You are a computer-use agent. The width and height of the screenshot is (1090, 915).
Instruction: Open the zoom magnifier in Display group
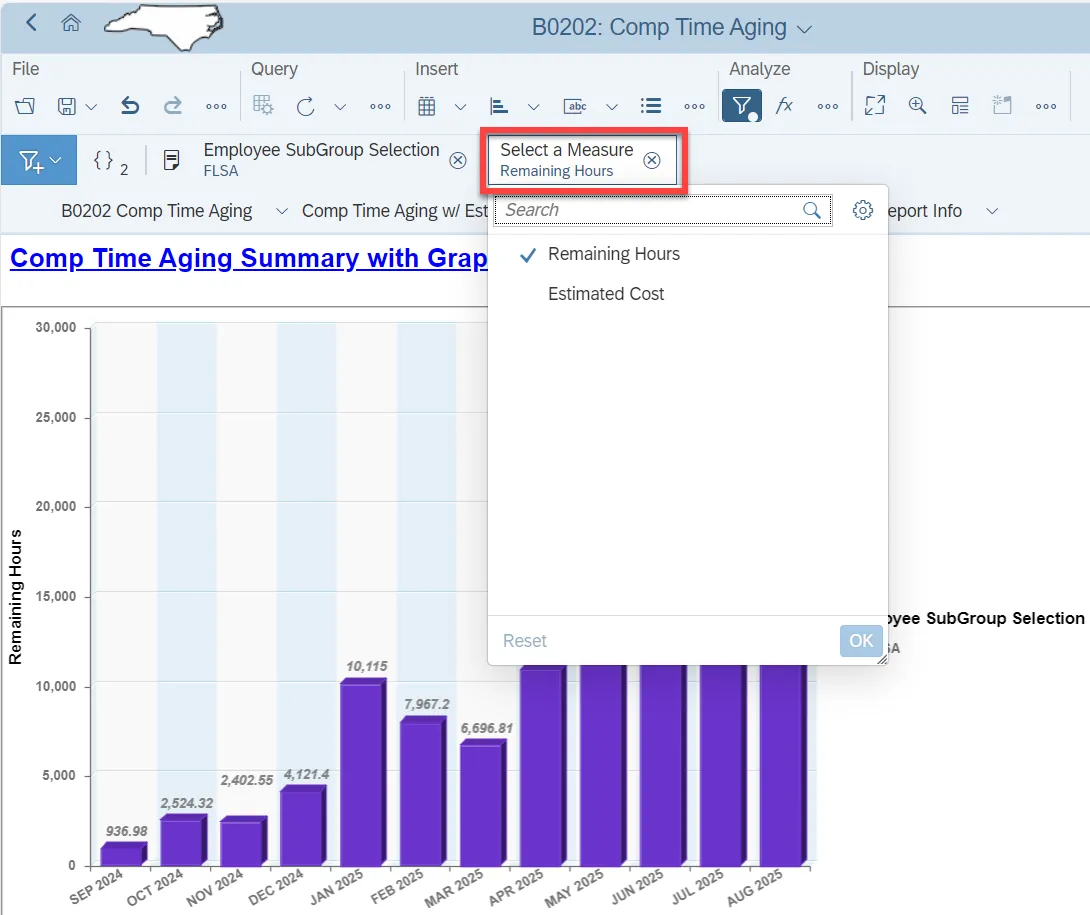pyautogui.click(x=917, y=106)
